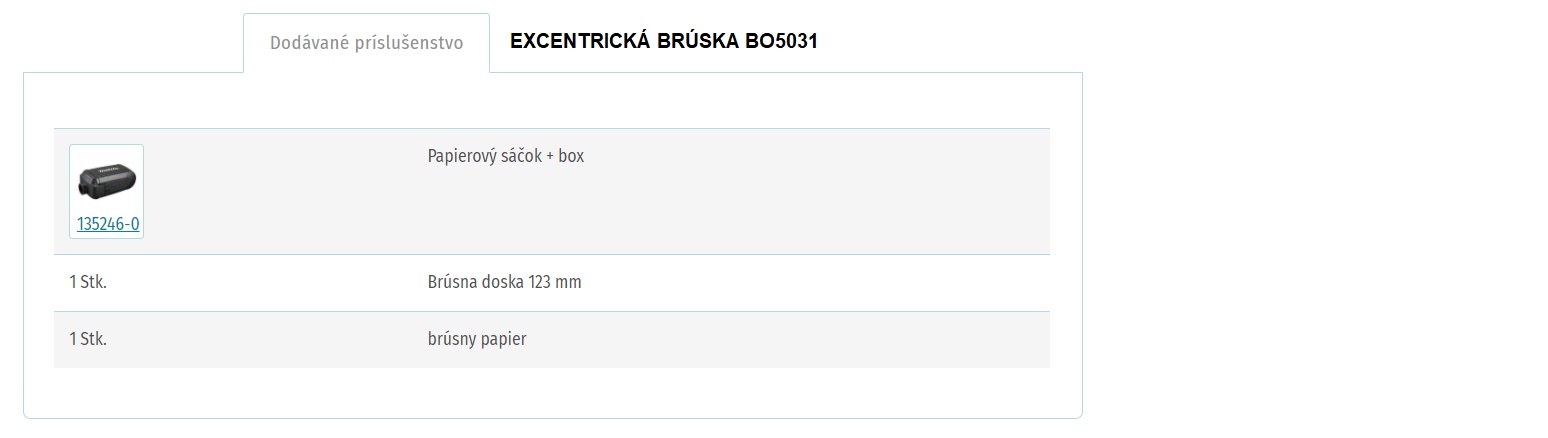Select the word papier in the last row

pos(503,339)
